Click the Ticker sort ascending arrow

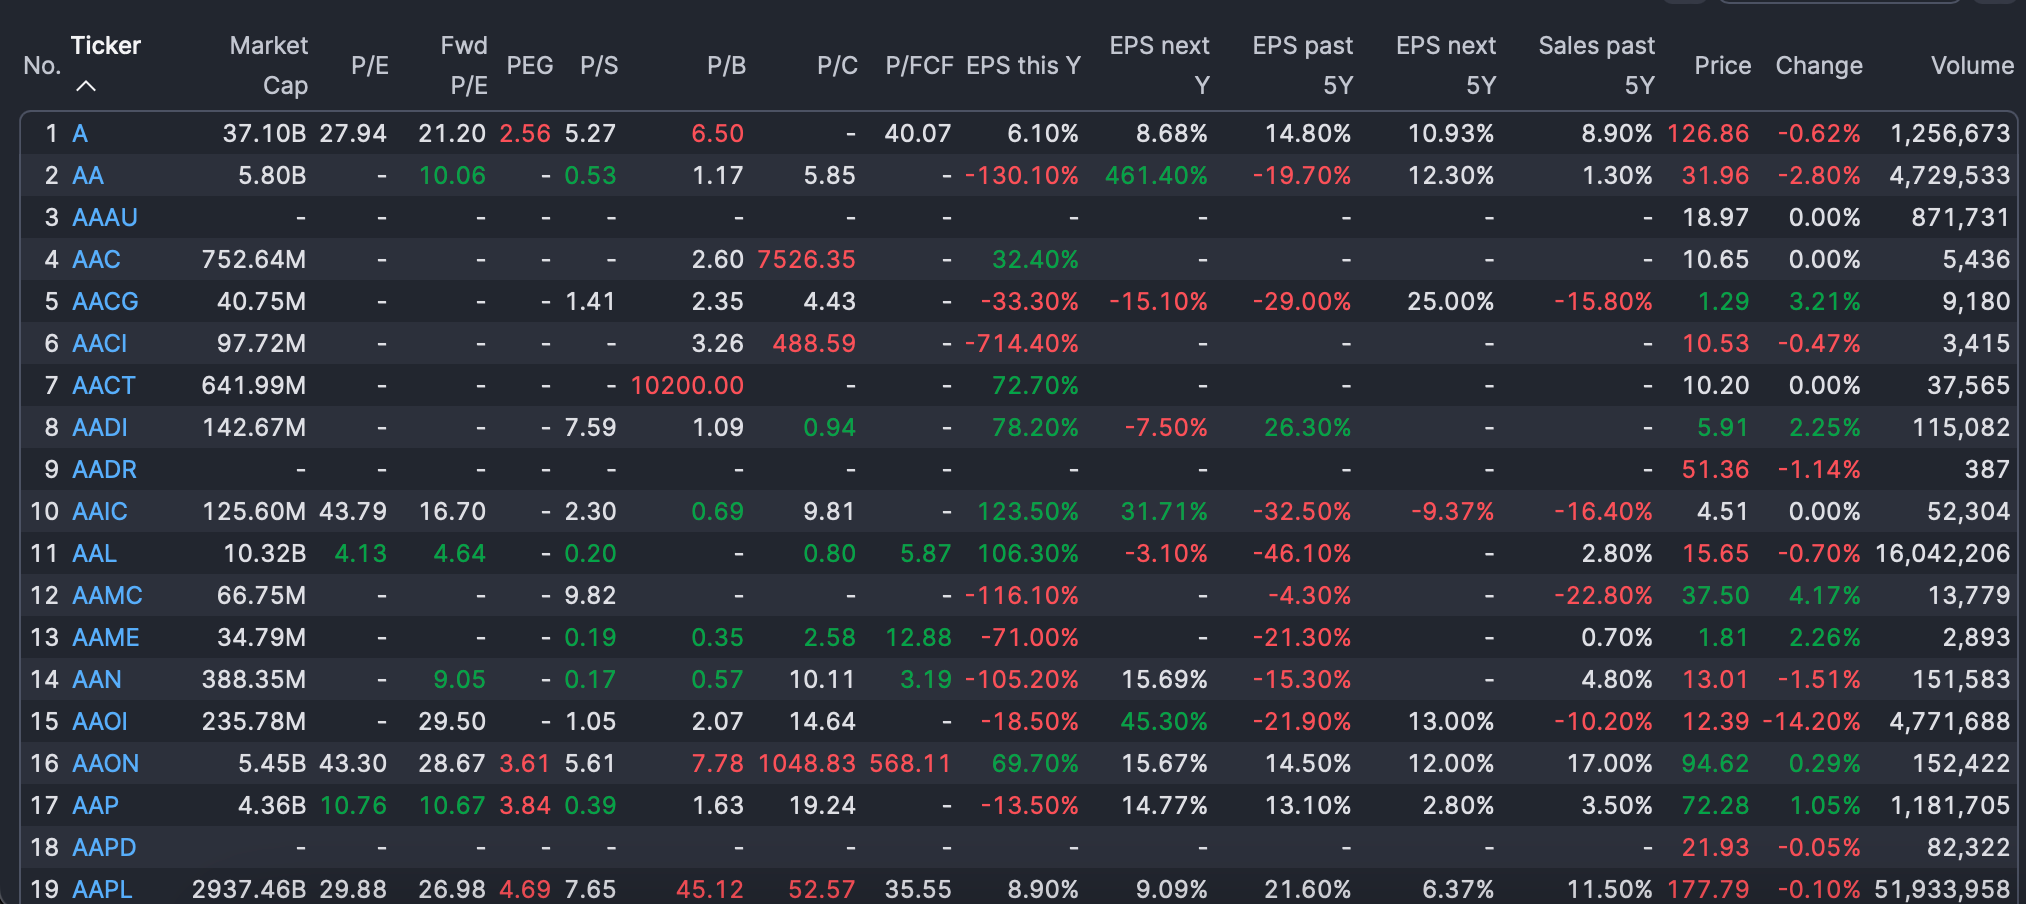pos(86,86)
